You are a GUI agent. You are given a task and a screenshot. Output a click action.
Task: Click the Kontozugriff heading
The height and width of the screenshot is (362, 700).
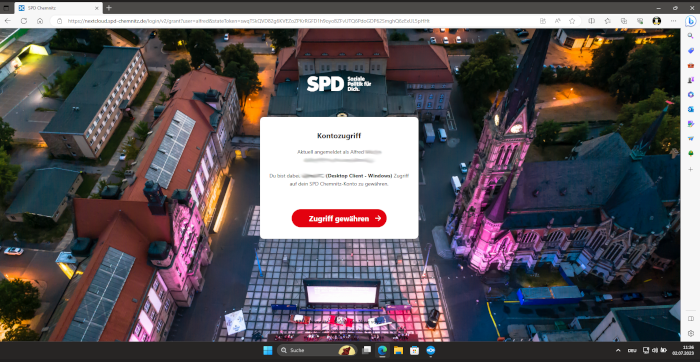pos(339,135)
